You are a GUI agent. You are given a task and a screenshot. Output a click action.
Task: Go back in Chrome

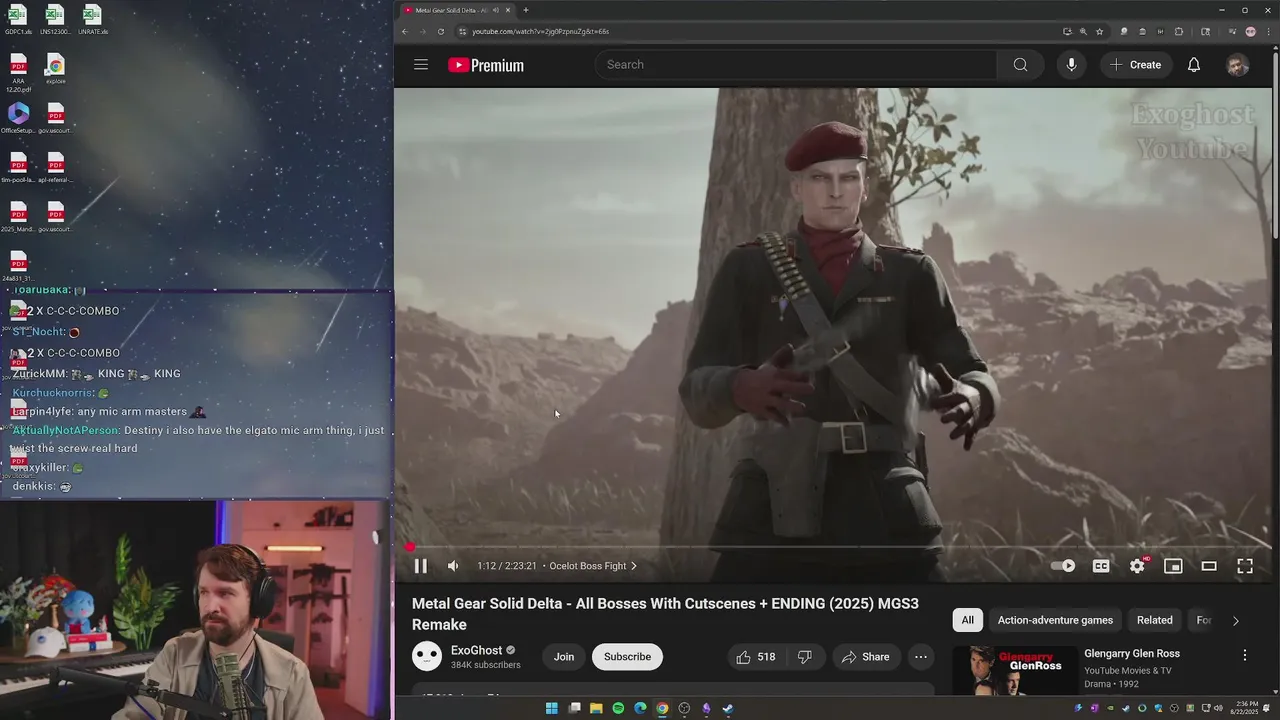pyautogui.click(x=405, y=31)
